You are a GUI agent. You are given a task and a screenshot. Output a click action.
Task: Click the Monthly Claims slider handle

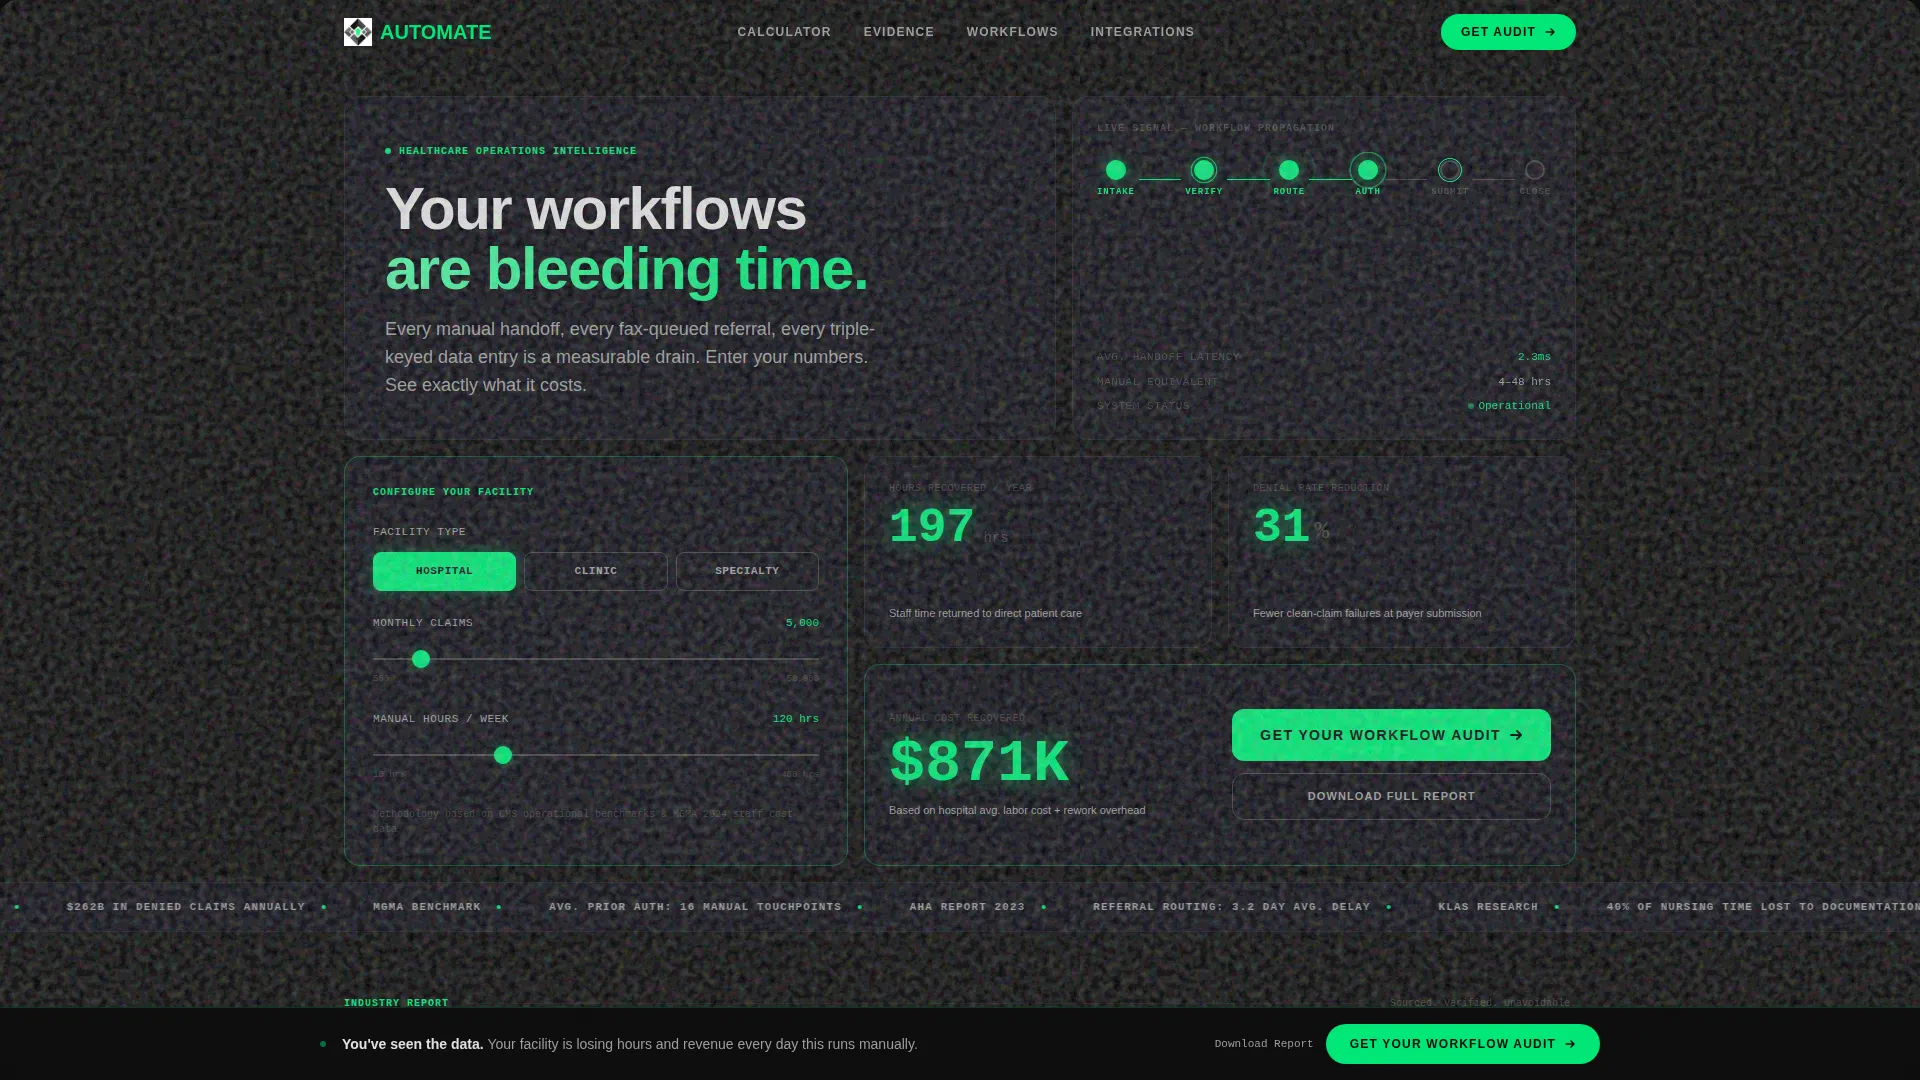[421, 659]
